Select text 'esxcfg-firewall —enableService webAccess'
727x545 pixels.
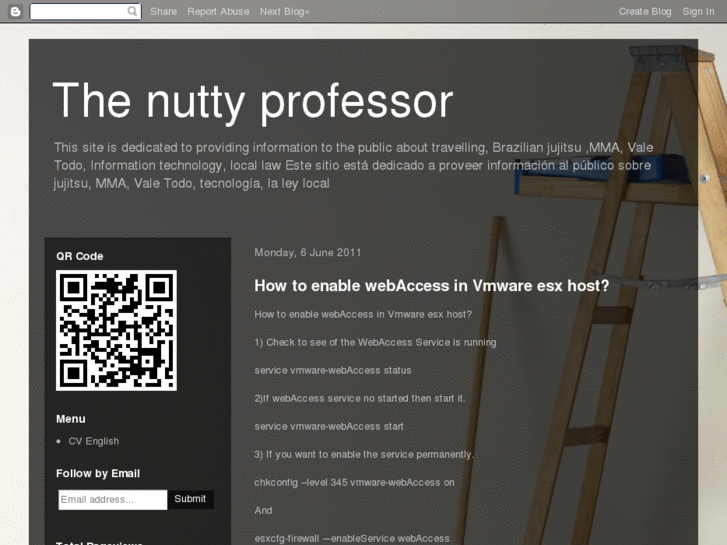(x=352, y=539)
